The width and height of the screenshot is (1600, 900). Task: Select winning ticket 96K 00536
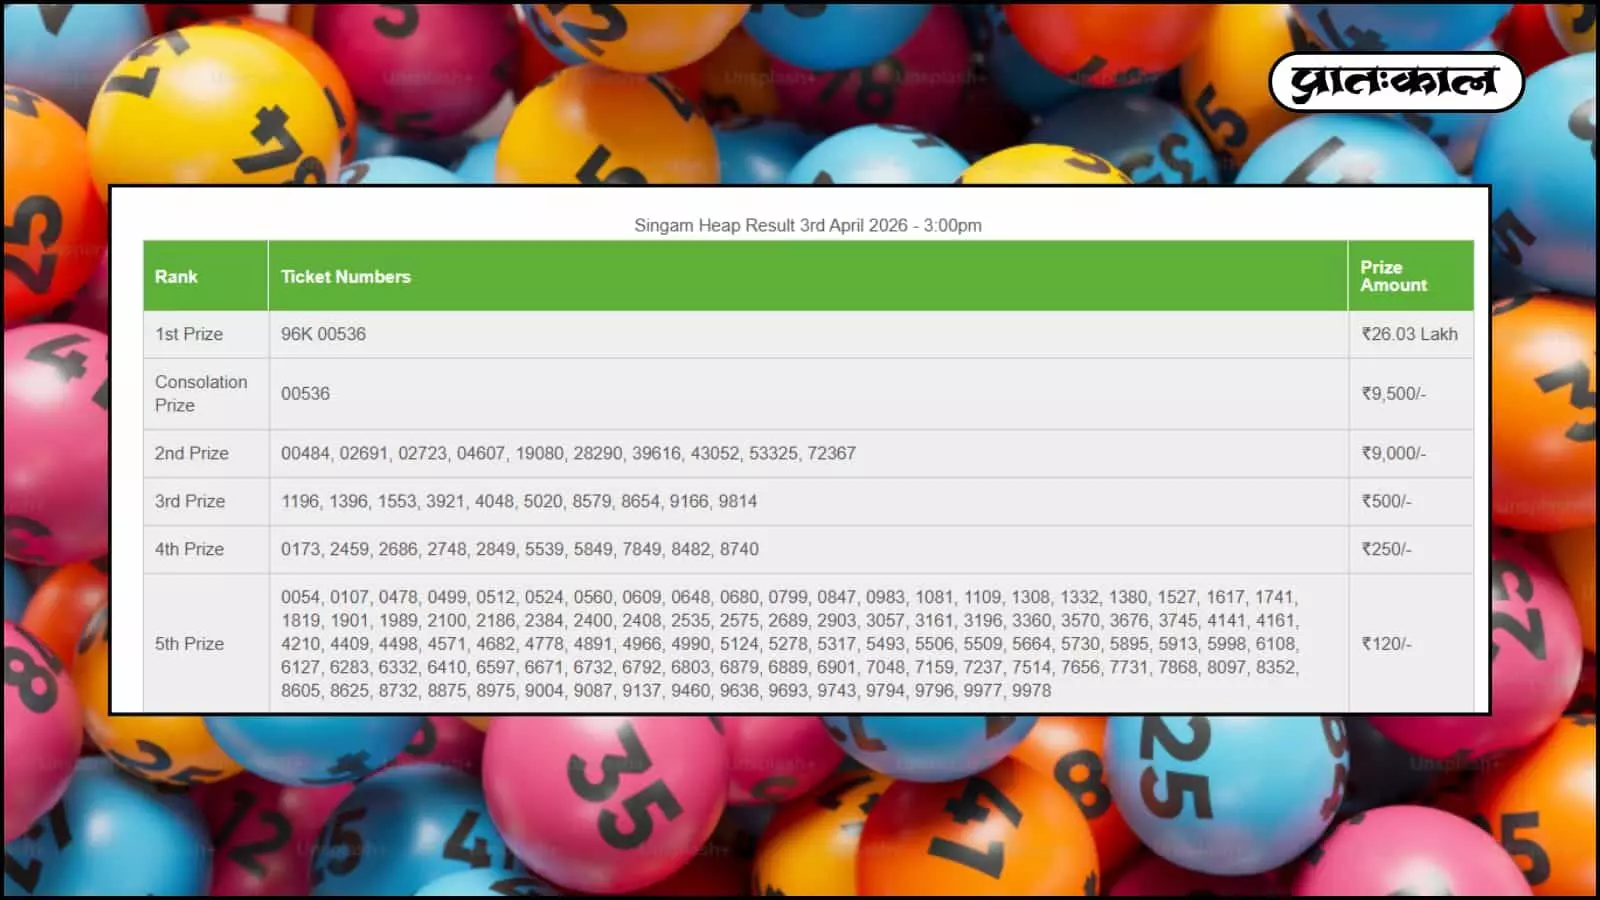(323, 334)
